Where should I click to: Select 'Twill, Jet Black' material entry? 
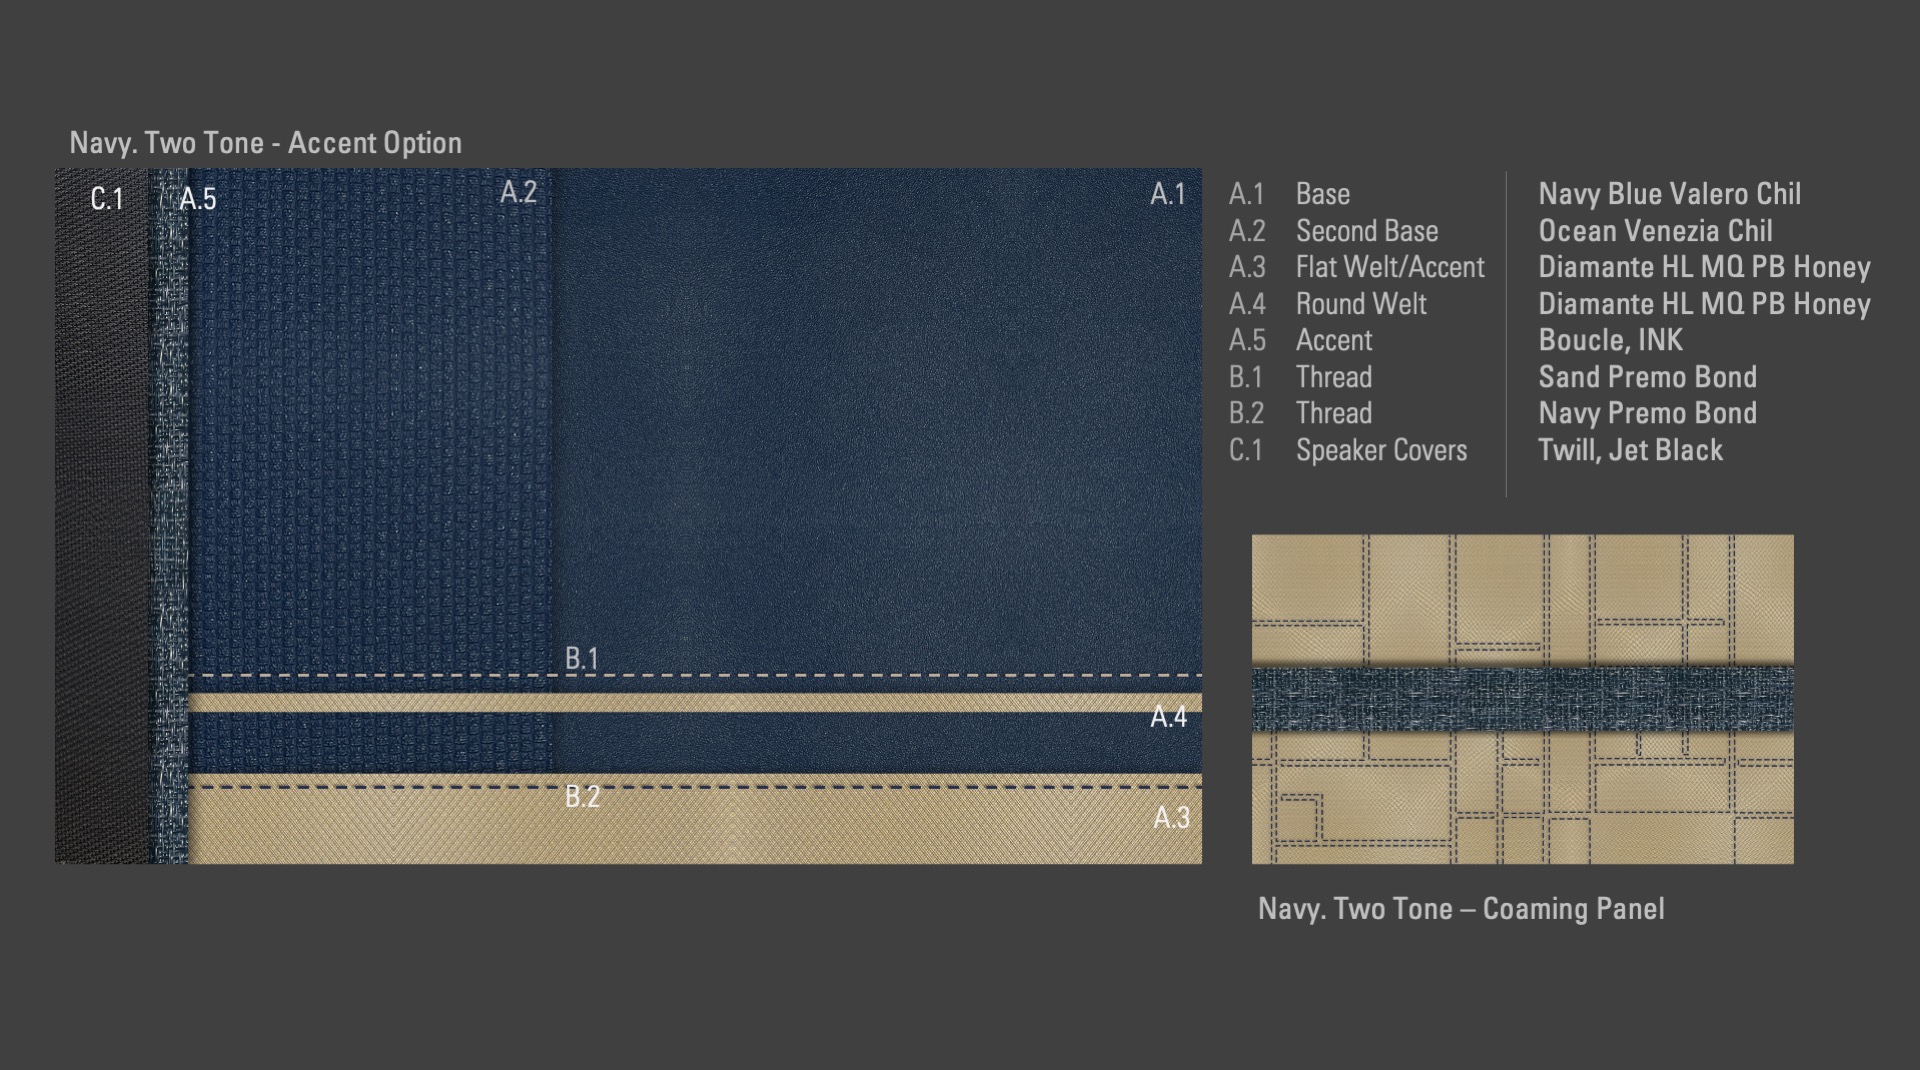click(x=1630, y=450)
